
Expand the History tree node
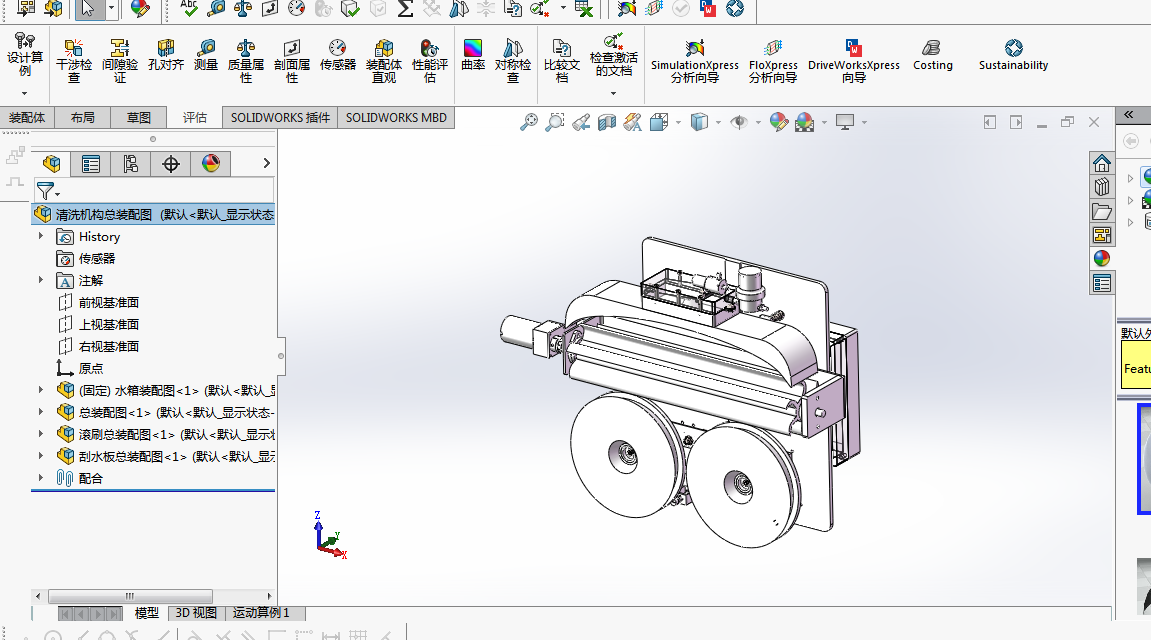coord(41,236)
